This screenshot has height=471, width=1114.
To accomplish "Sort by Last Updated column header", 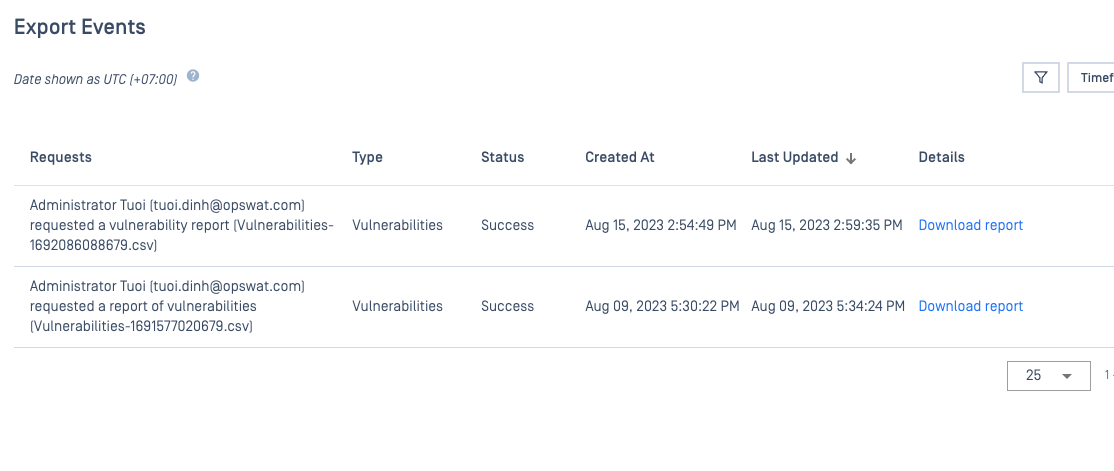I will 794,157.
